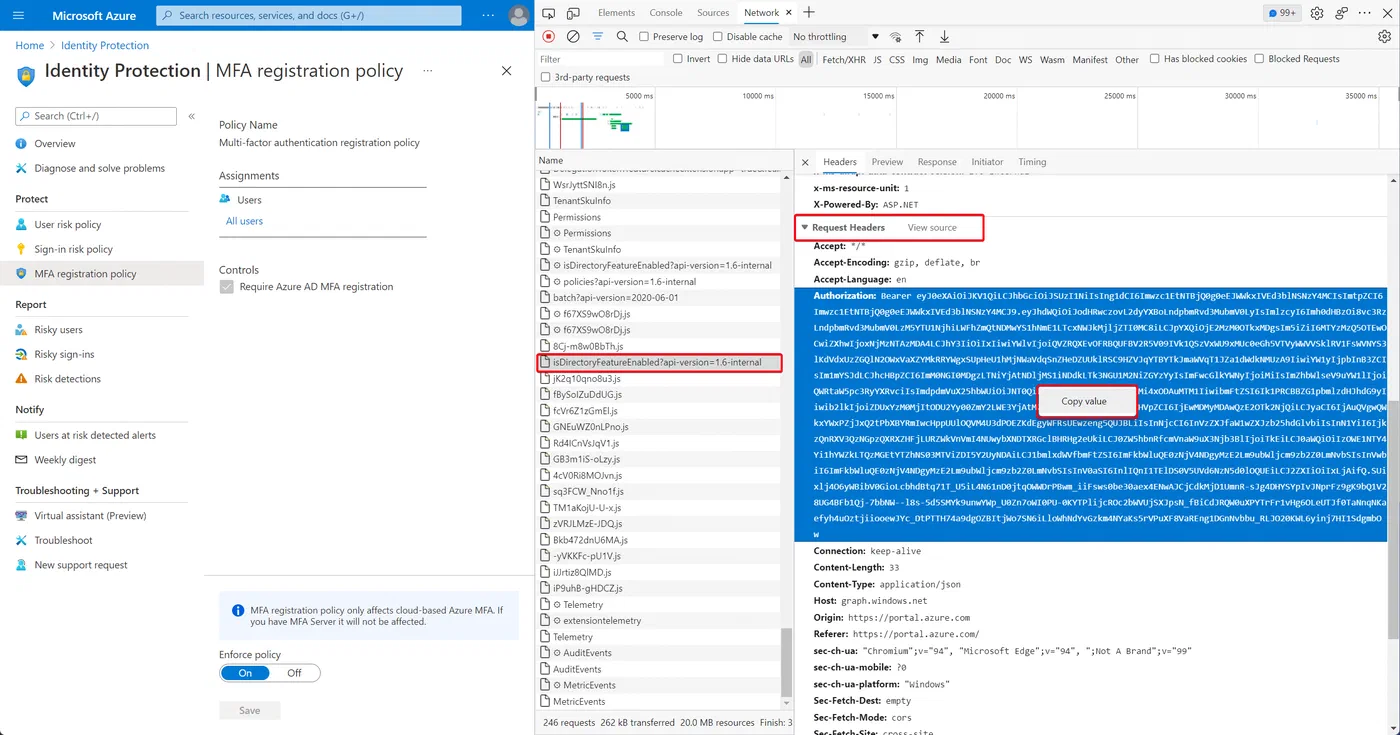Open DevTools settings gear at top
1400x735 pixels.
(x=1317, y=13)
